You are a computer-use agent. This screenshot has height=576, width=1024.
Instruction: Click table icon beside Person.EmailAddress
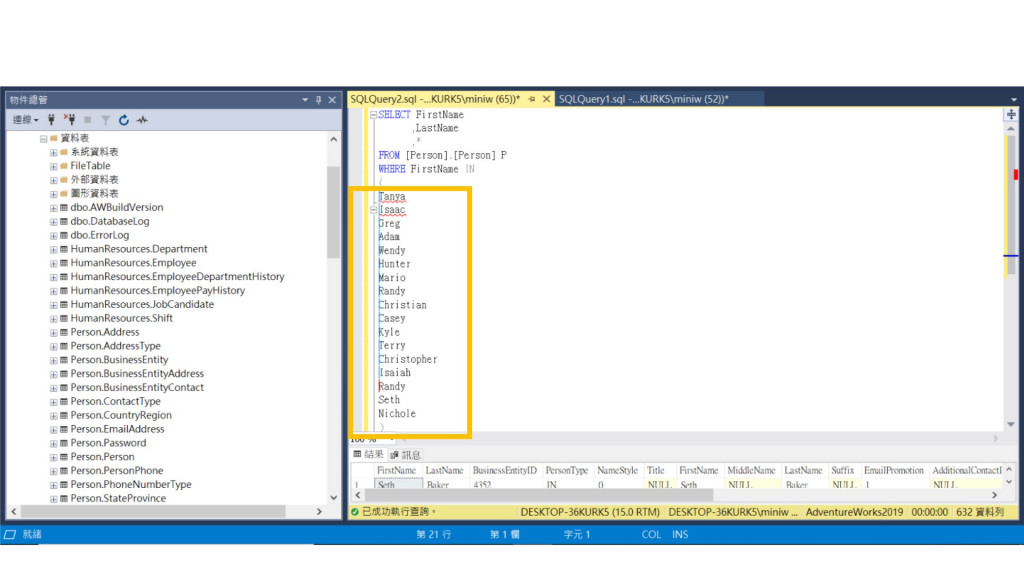pos(64,429)
